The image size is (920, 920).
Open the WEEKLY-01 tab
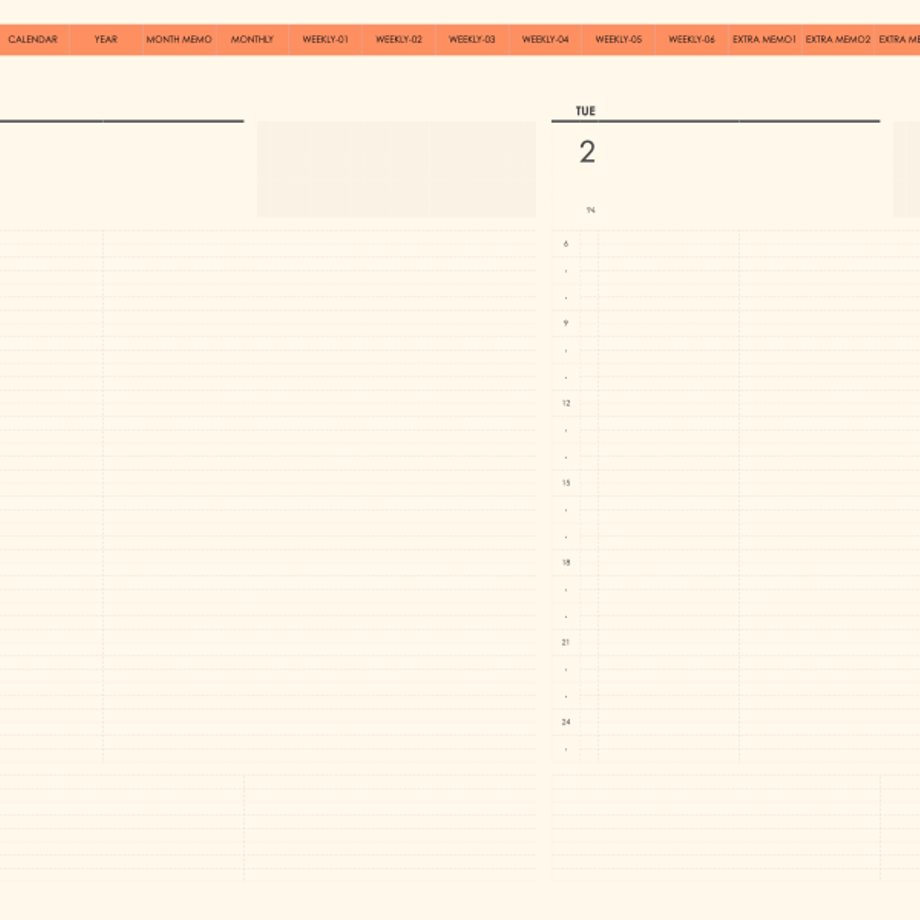click(x=326, y=39)
